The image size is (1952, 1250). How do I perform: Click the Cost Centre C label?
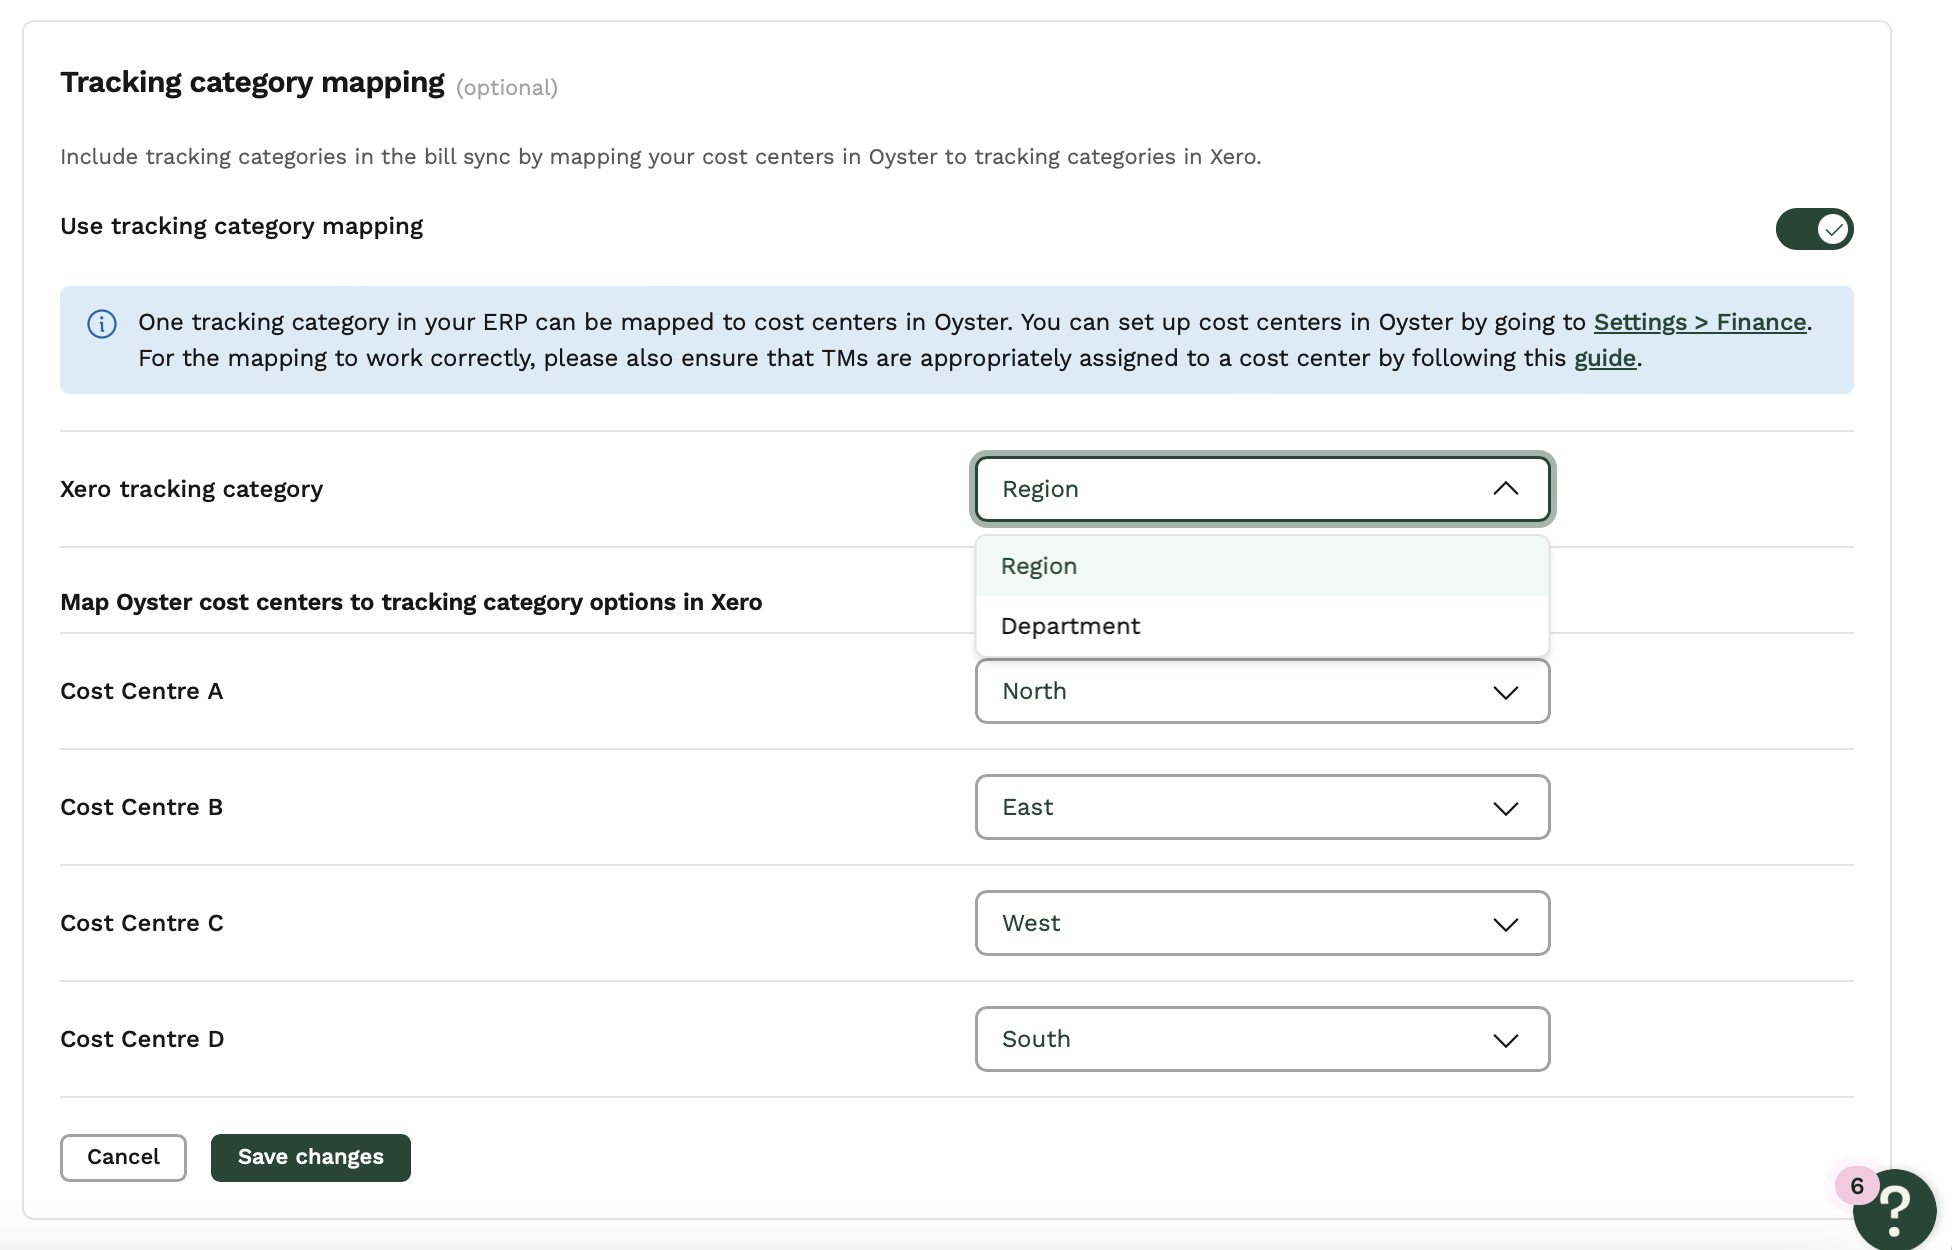(142, 923)
